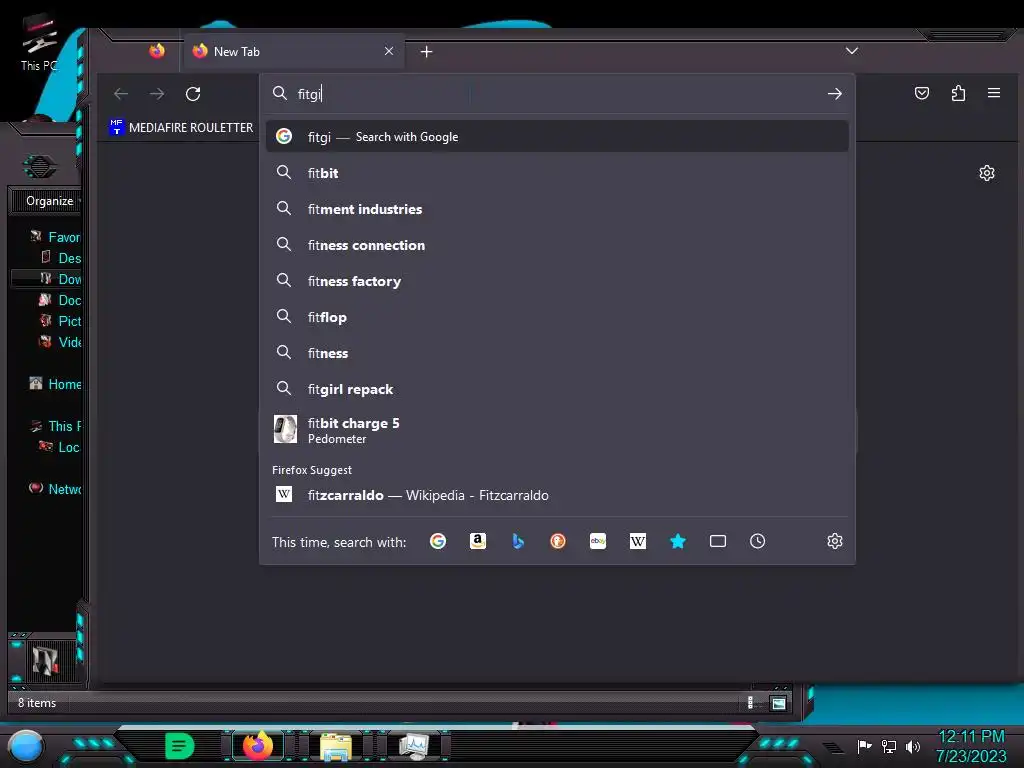
Task: Click the pinned Firefox tab icon
Action: (157, 51)
